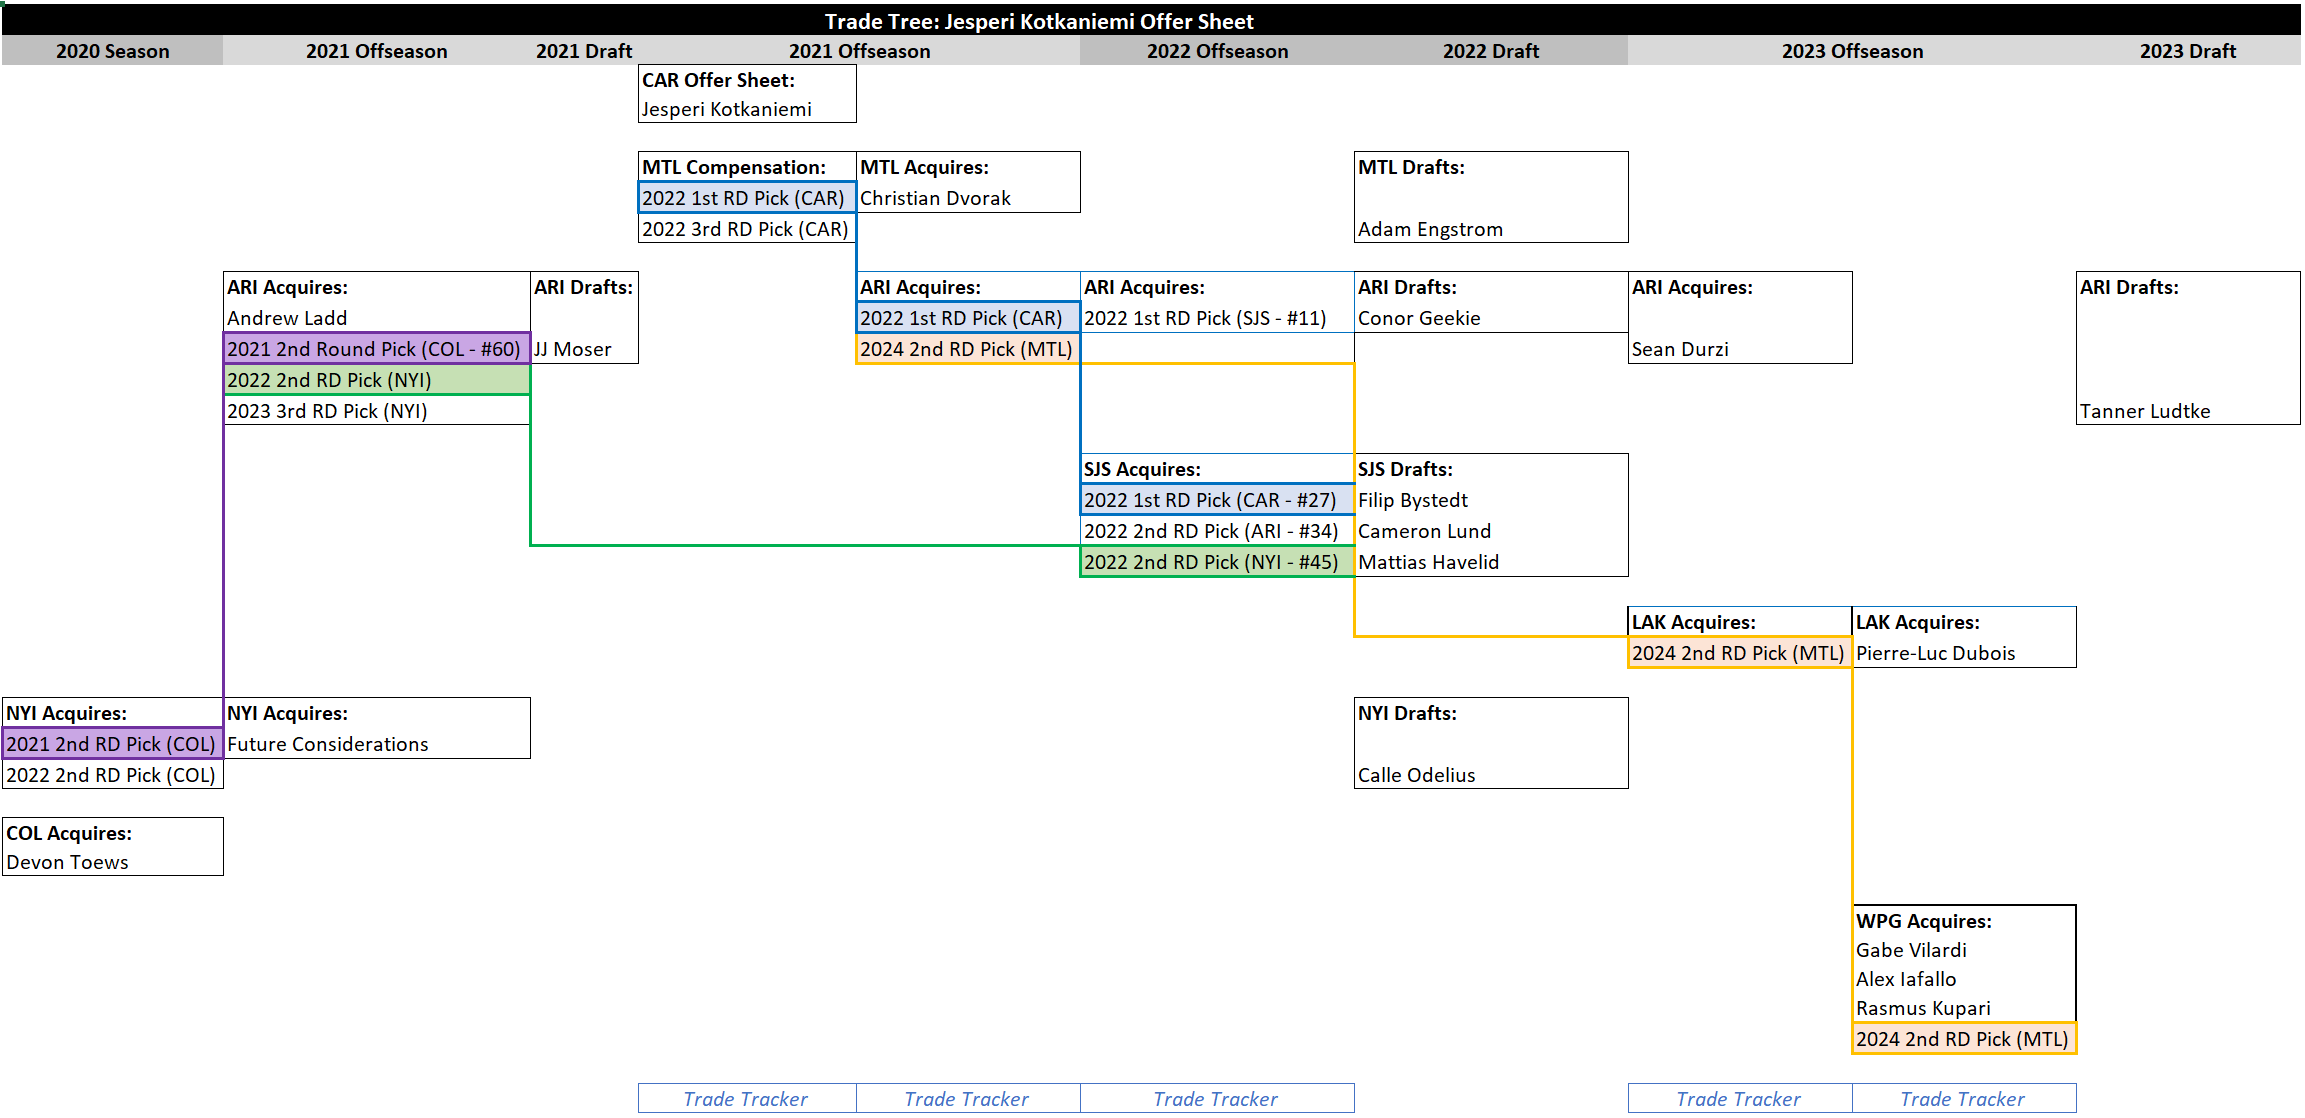Screen dimensions: 2305x1118
Task: Click the 'Devon Toews' cell
Action: (112, 862)
